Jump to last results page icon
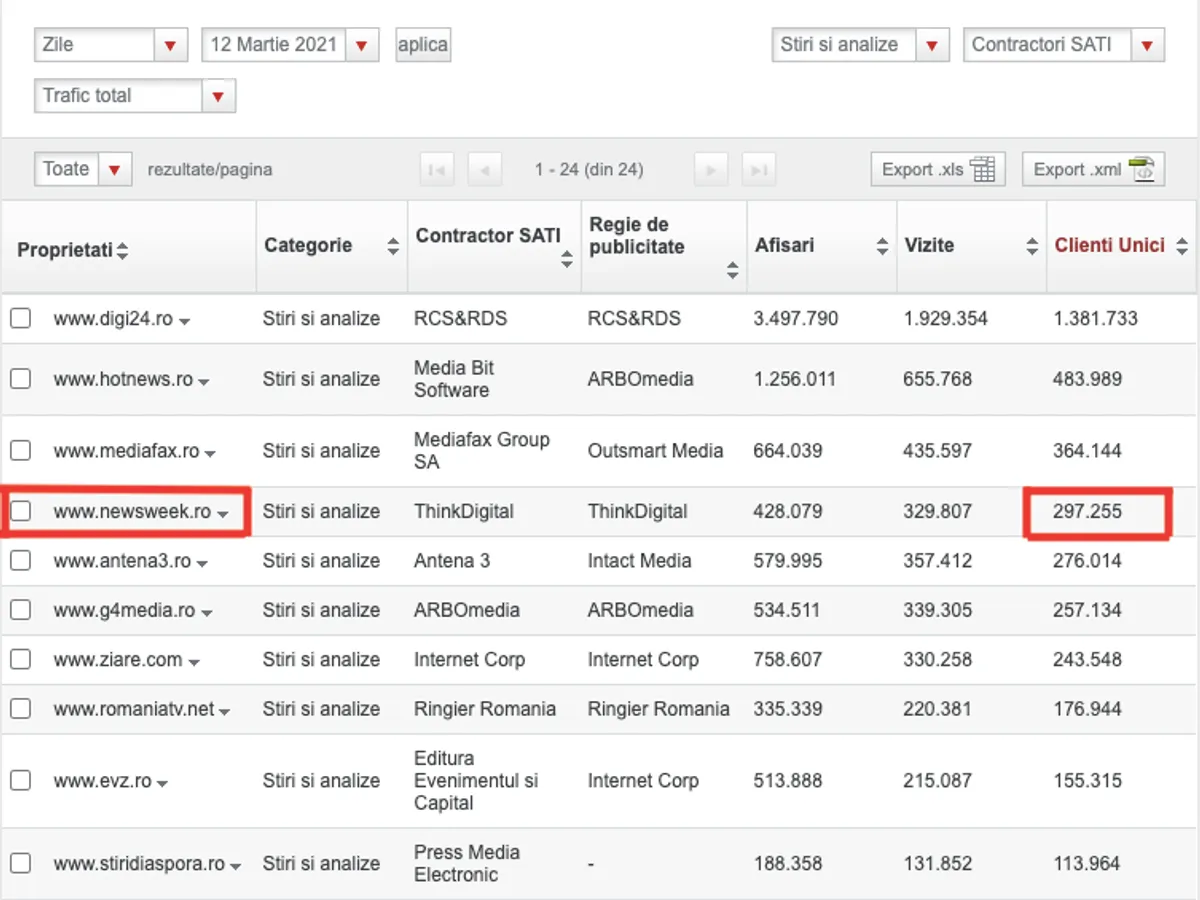 point(759,170)
